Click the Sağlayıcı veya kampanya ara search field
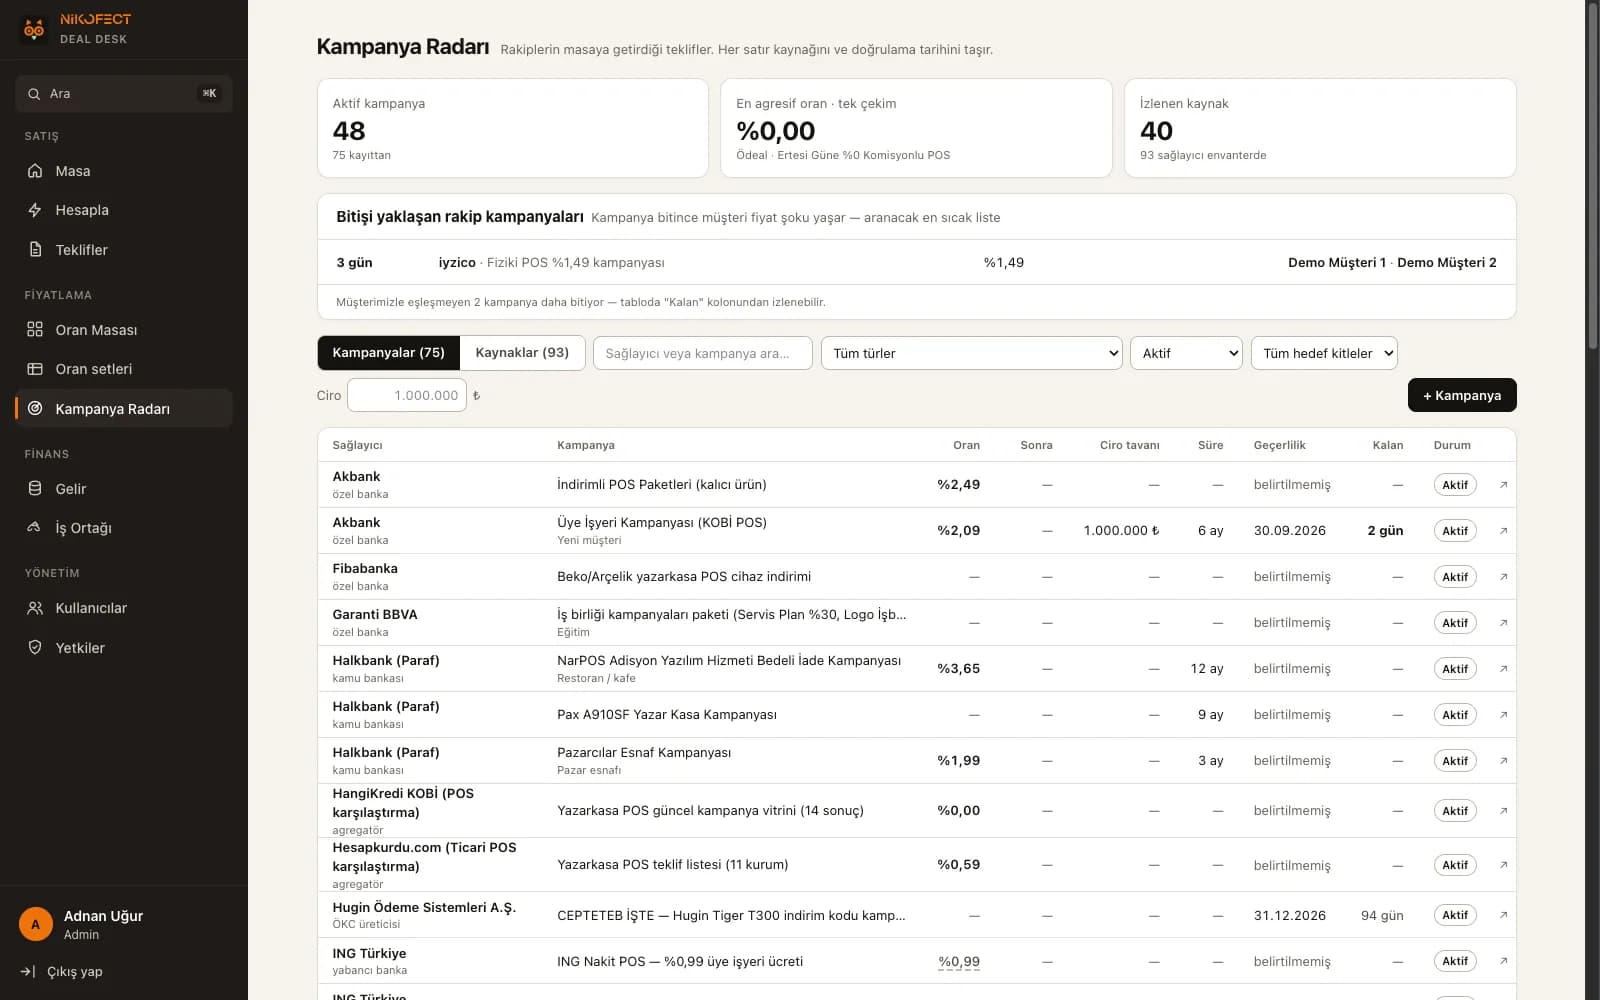 pyautogui.click(x=702, y=353)
